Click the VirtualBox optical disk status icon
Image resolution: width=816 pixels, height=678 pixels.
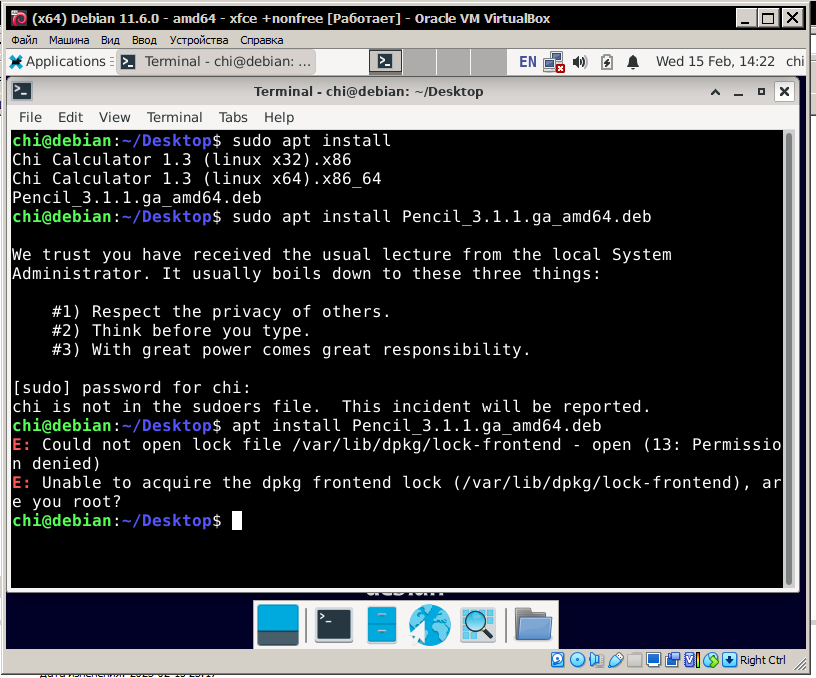[577, 660]
